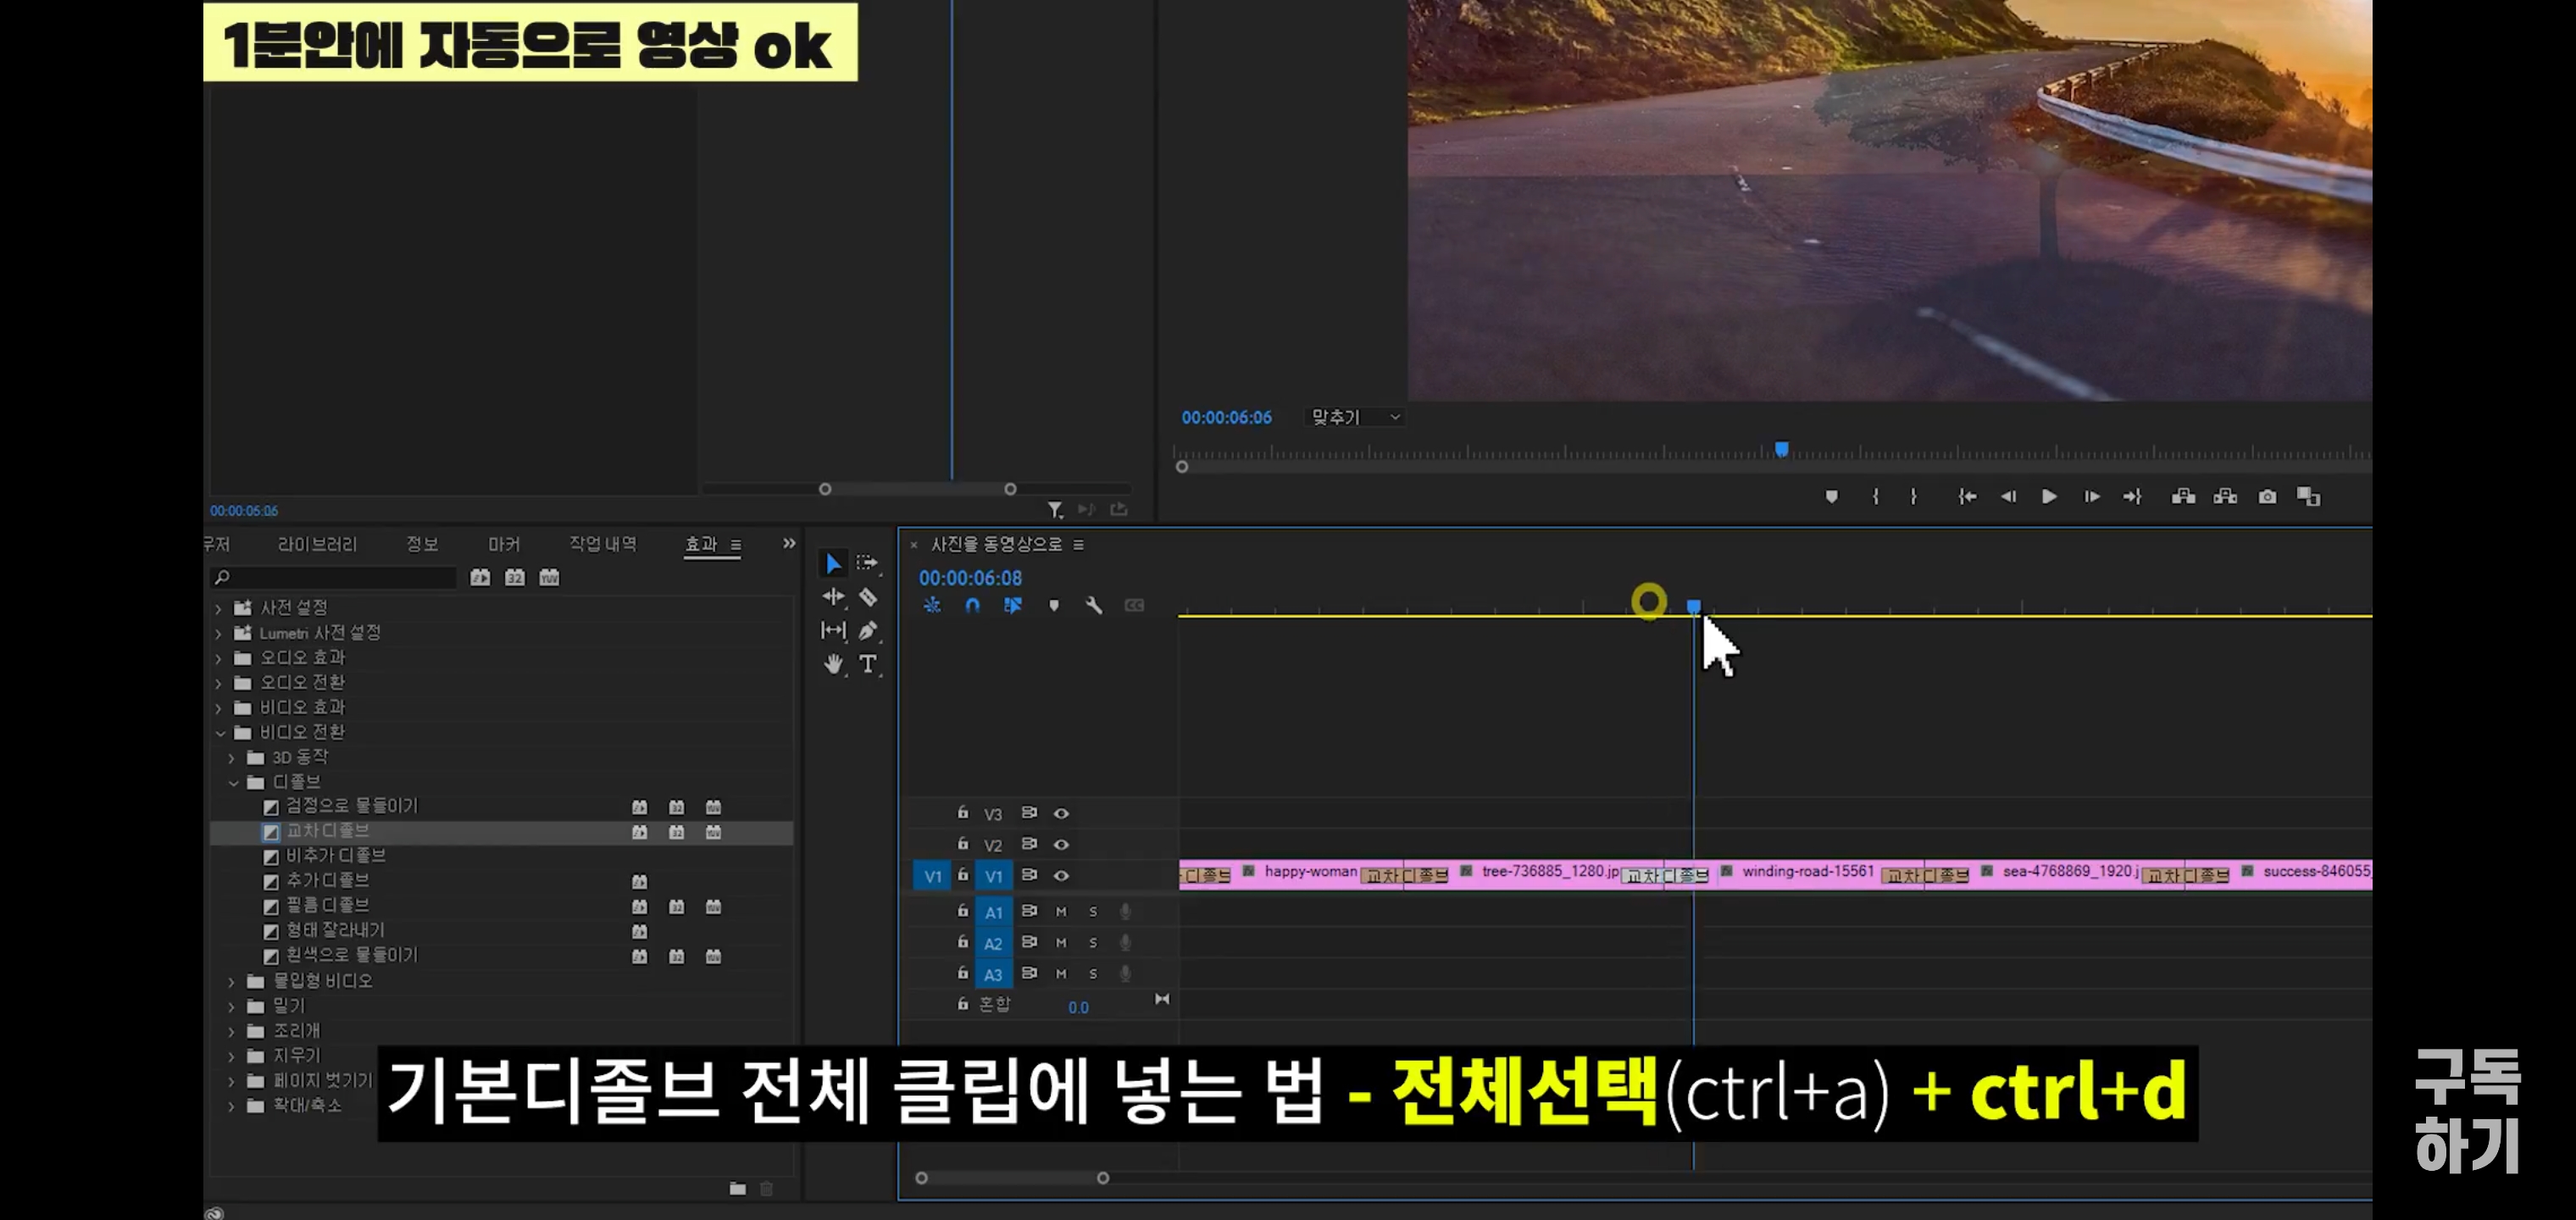Select 필름 디졸브 transition
Viewport: 2576px width, 1220px height.
327,905
